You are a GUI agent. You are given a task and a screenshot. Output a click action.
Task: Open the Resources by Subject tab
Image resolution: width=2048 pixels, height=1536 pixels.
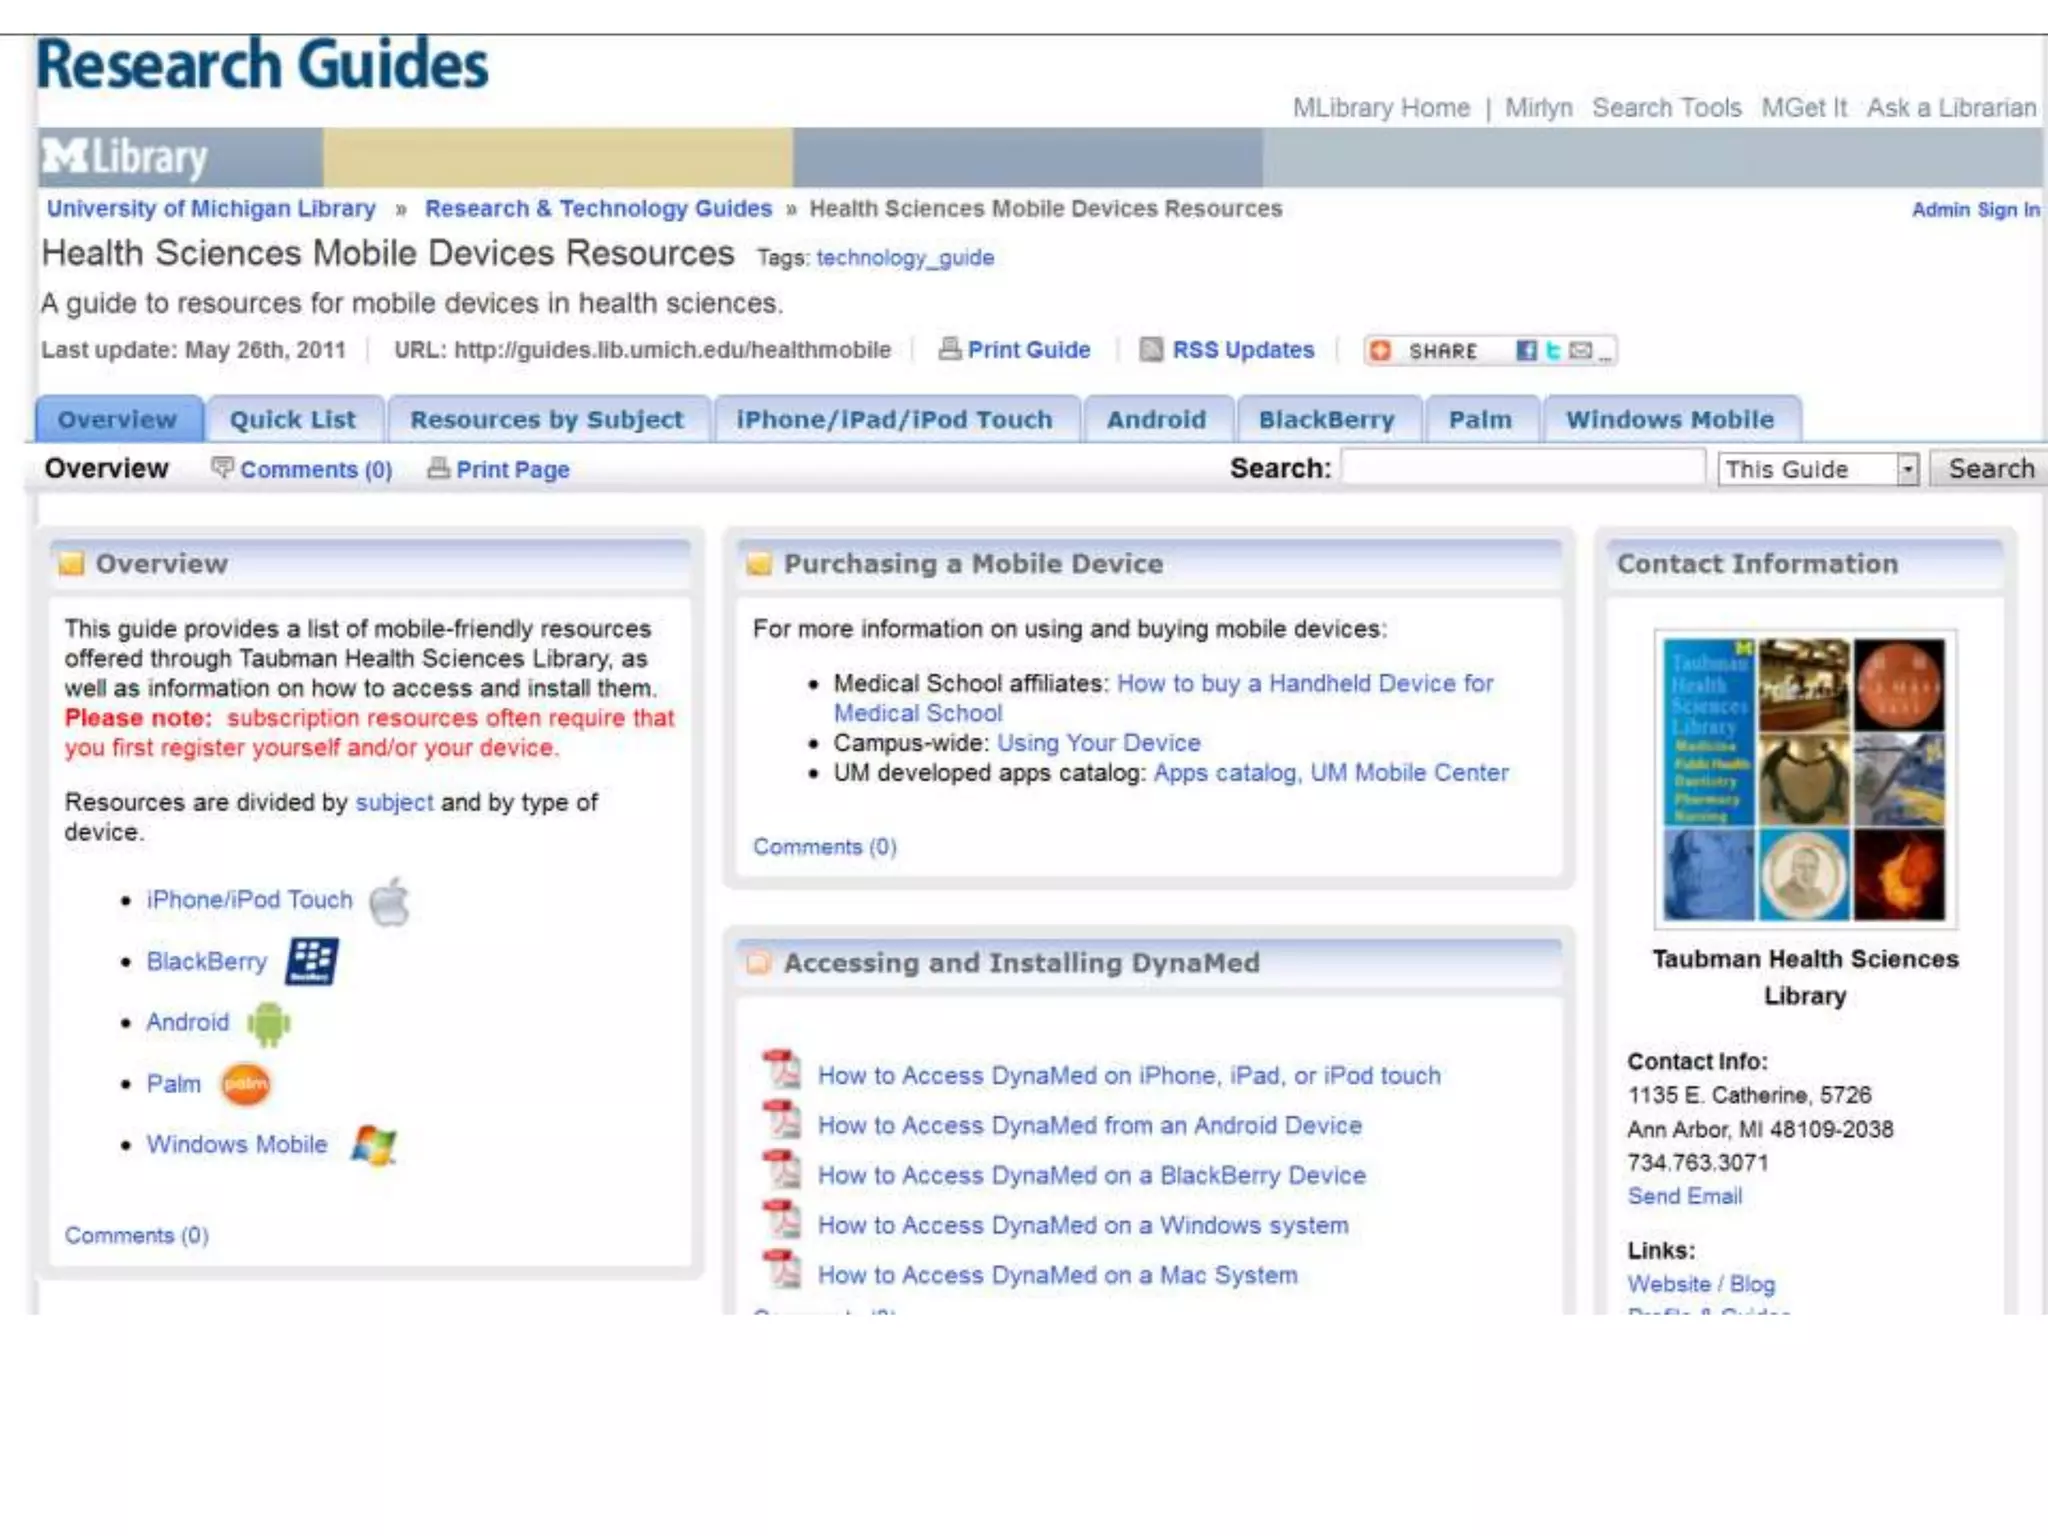point(547,420)
